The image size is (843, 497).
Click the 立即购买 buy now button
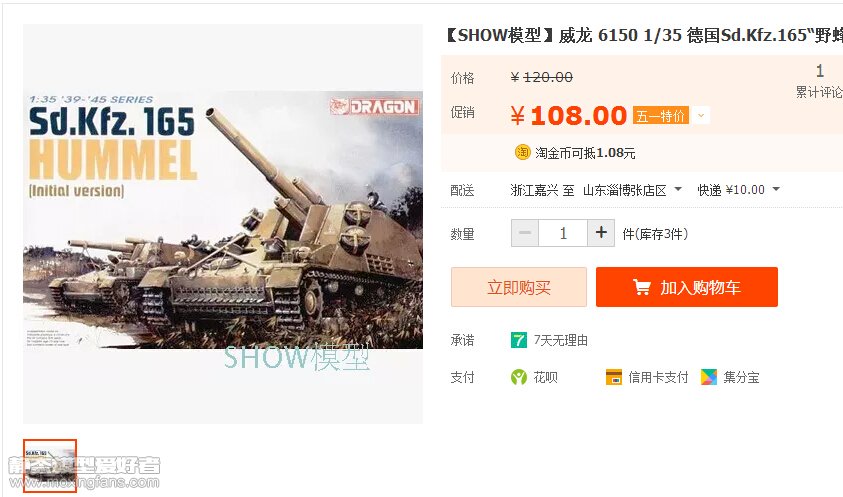click(x=519, y=287)
